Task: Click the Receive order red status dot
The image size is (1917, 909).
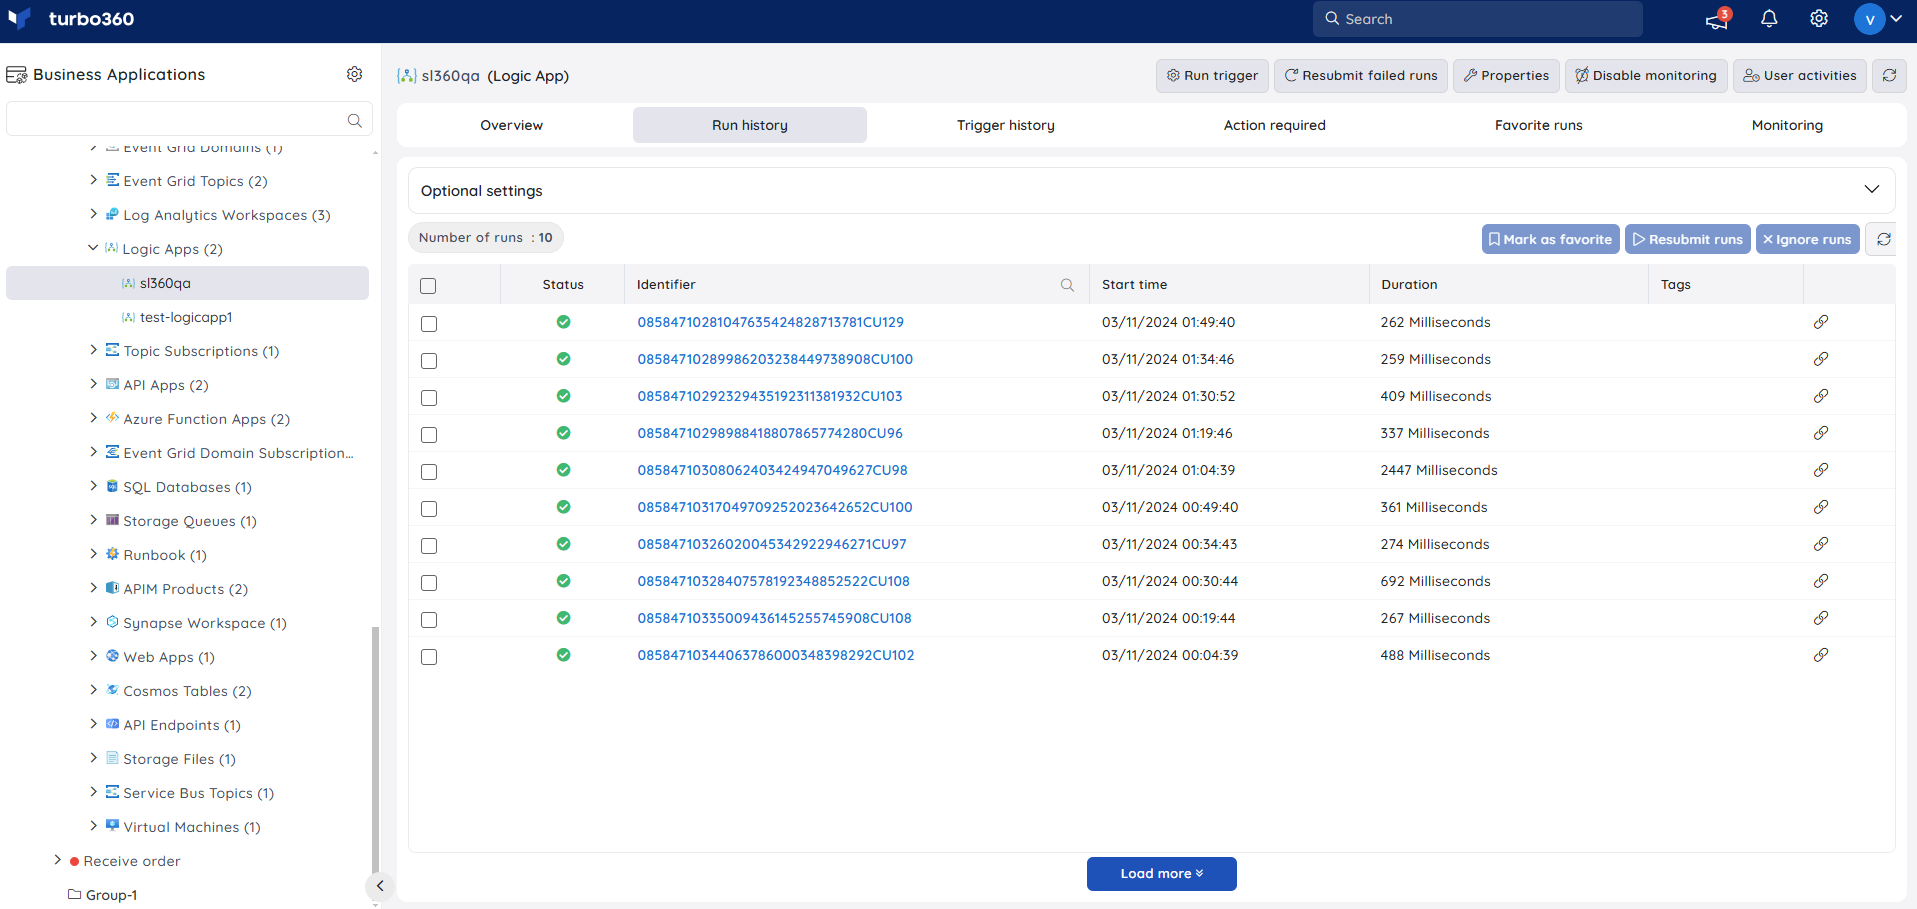Action: coord(74,861)
